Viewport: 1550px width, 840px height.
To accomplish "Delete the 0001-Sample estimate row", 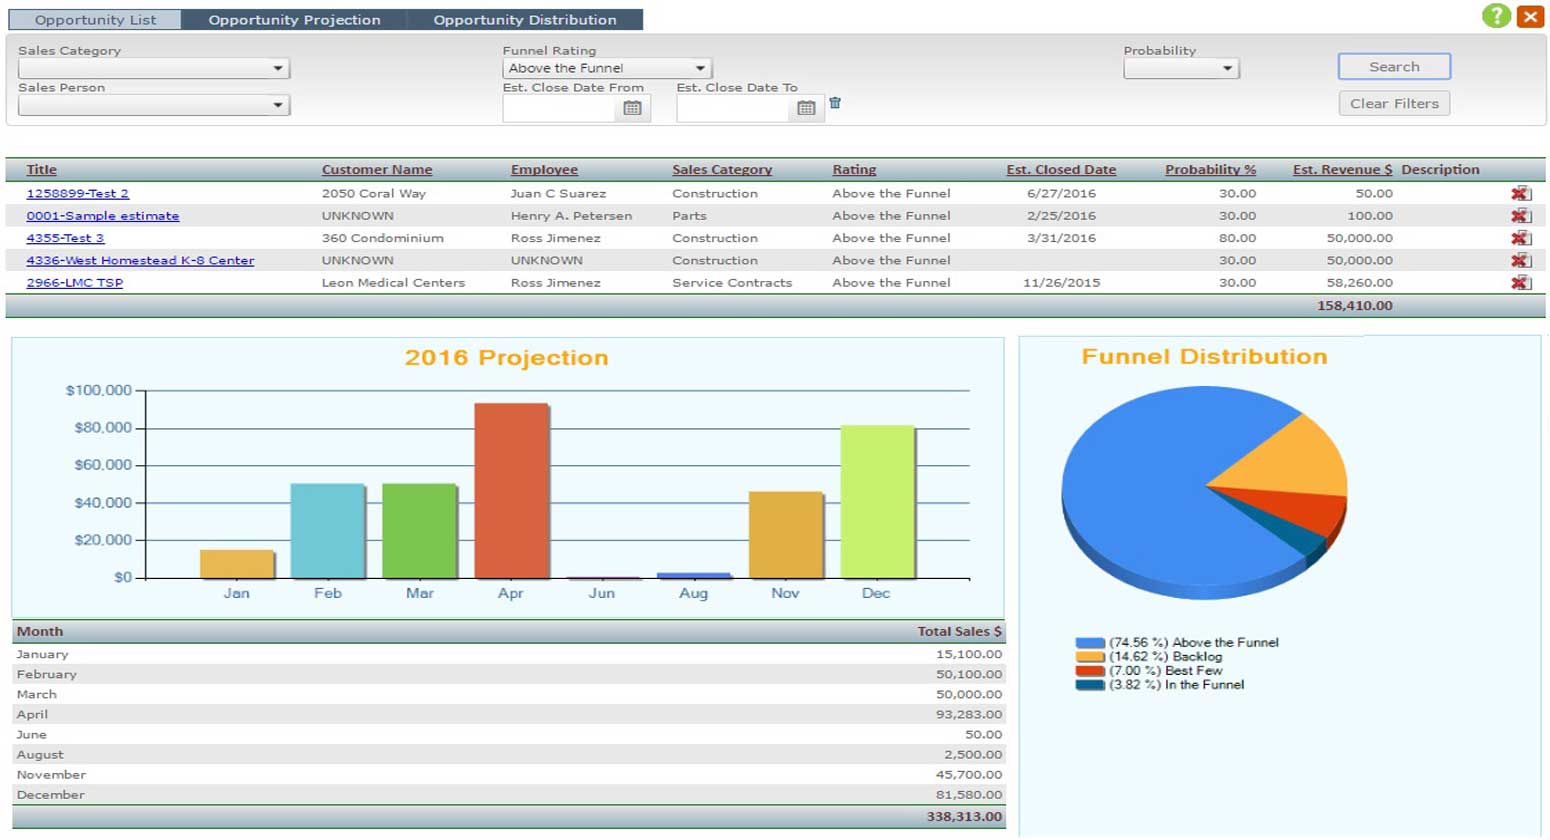I will (1520, 216).
